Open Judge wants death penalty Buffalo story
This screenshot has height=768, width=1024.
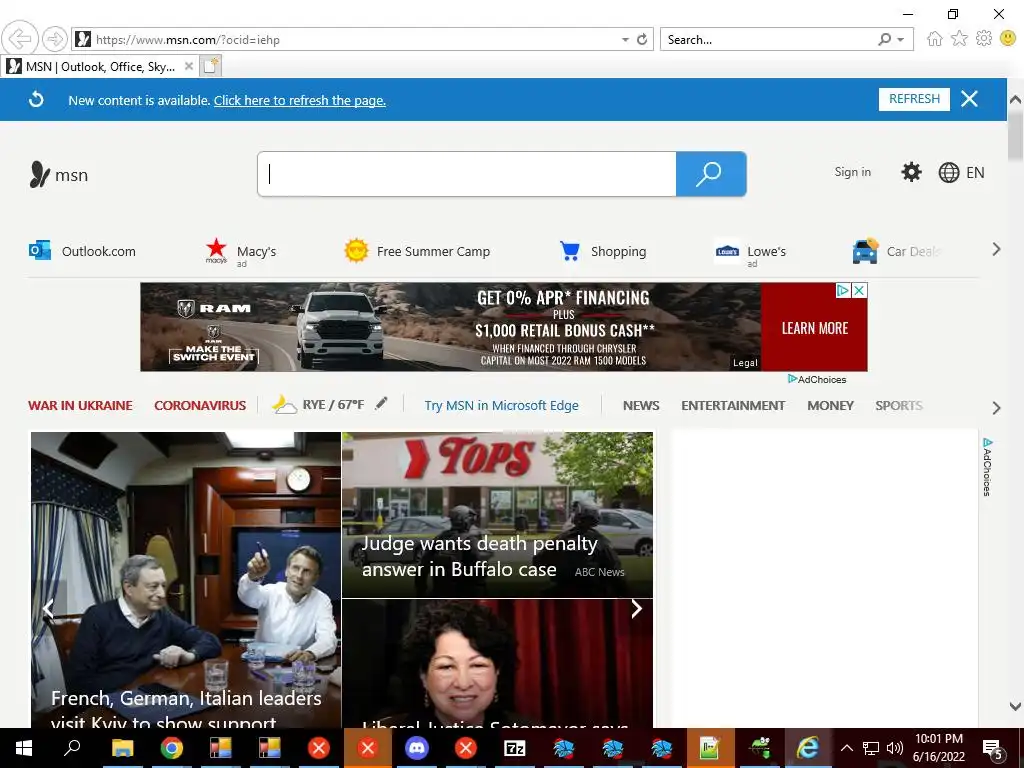coord(497,515)
